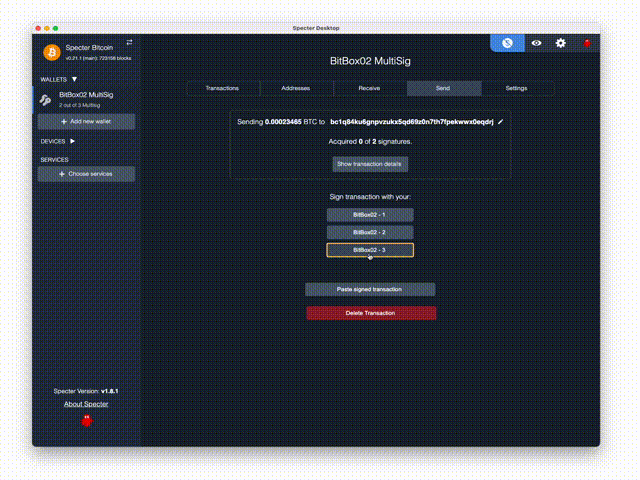This screenshot has height=480, width=640.
Task: Click Choose services button
Action: click(86, 174)
